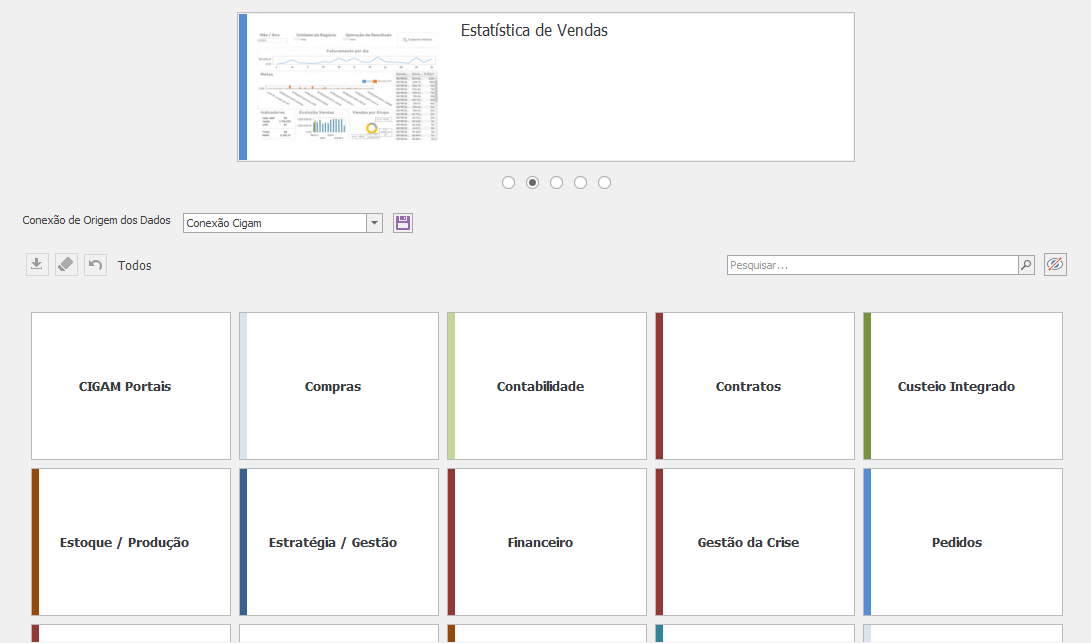Click the Estatística de Vendas title
Viewport: 1091px width, 643px height.
click(534, 31)
